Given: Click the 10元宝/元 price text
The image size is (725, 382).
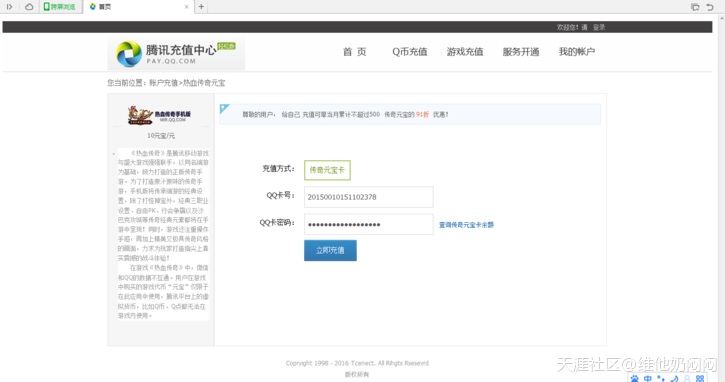Looking at the screenshot, I should (x=161, y=136).
